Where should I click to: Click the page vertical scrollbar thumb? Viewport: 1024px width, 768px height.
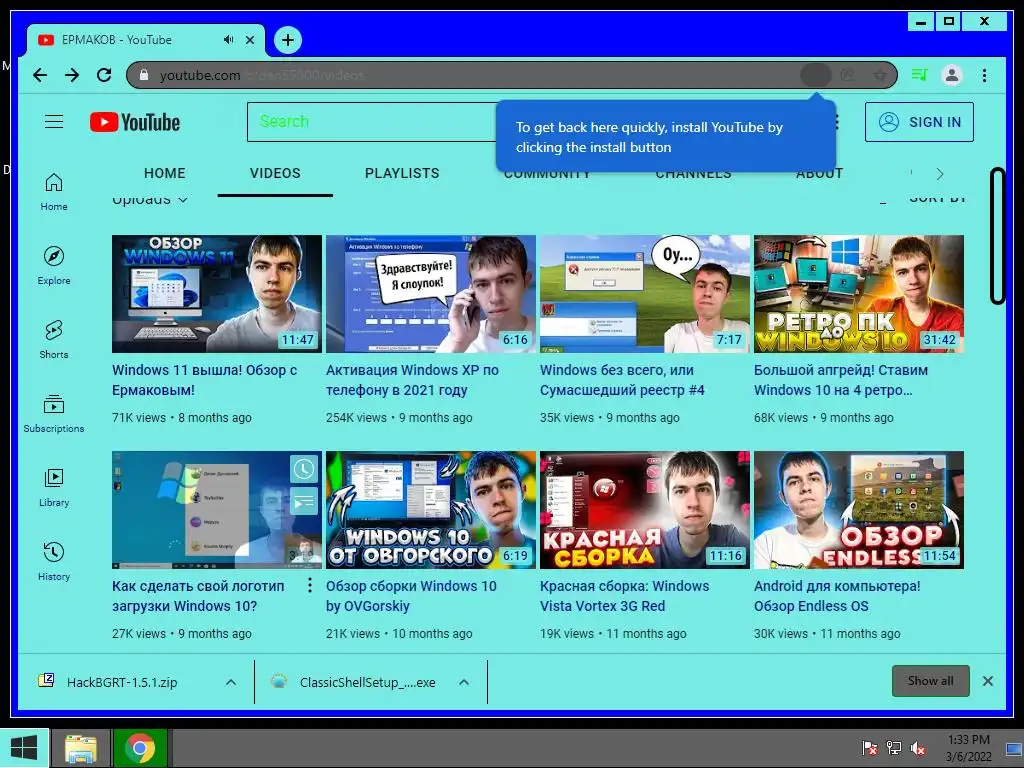pyautogui.click(x=997, y=236)
